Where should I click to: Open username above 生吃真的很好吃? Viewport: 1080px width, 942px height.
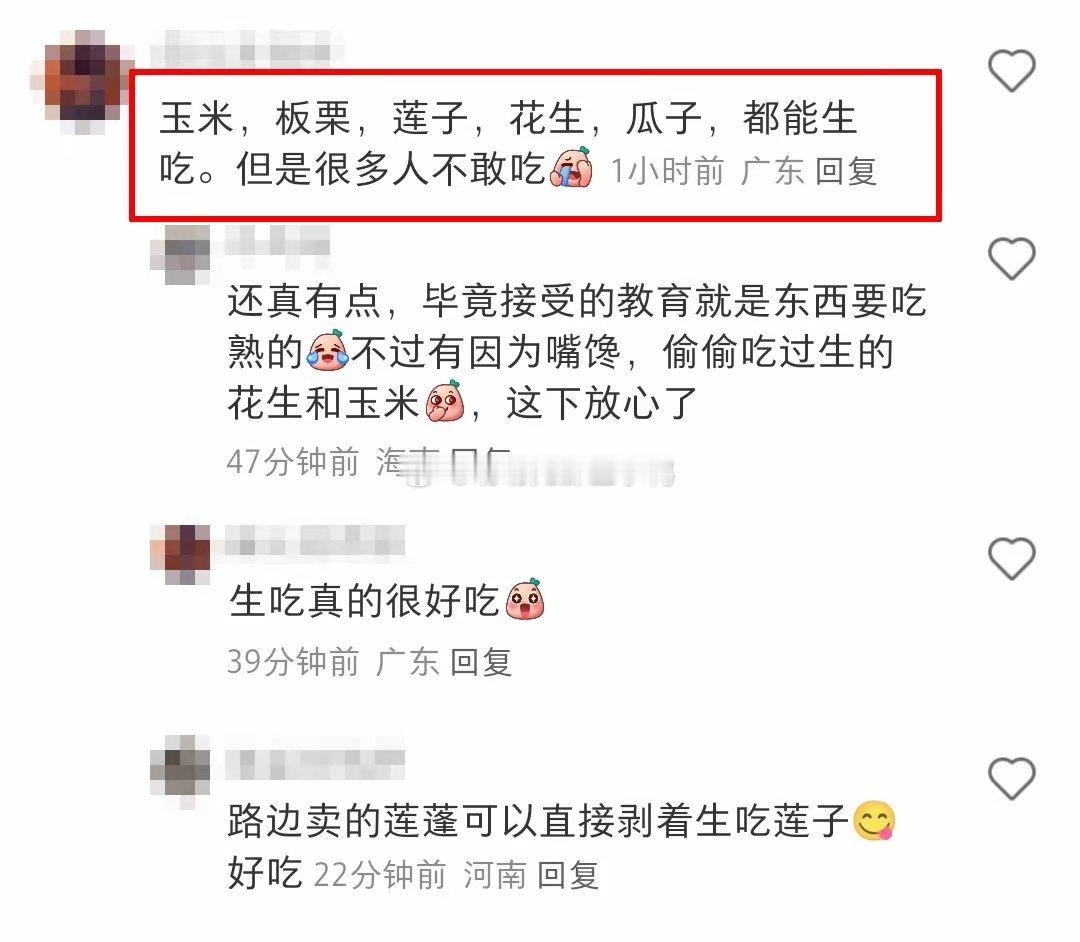click(314, 541)
